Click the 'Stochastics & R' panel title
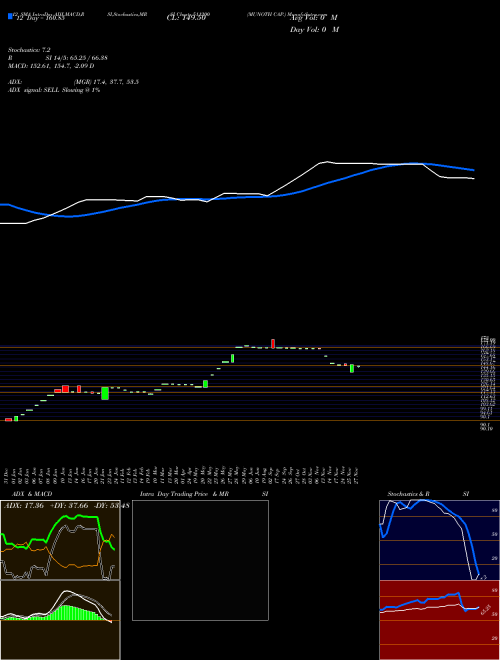 tap(408, 494)
